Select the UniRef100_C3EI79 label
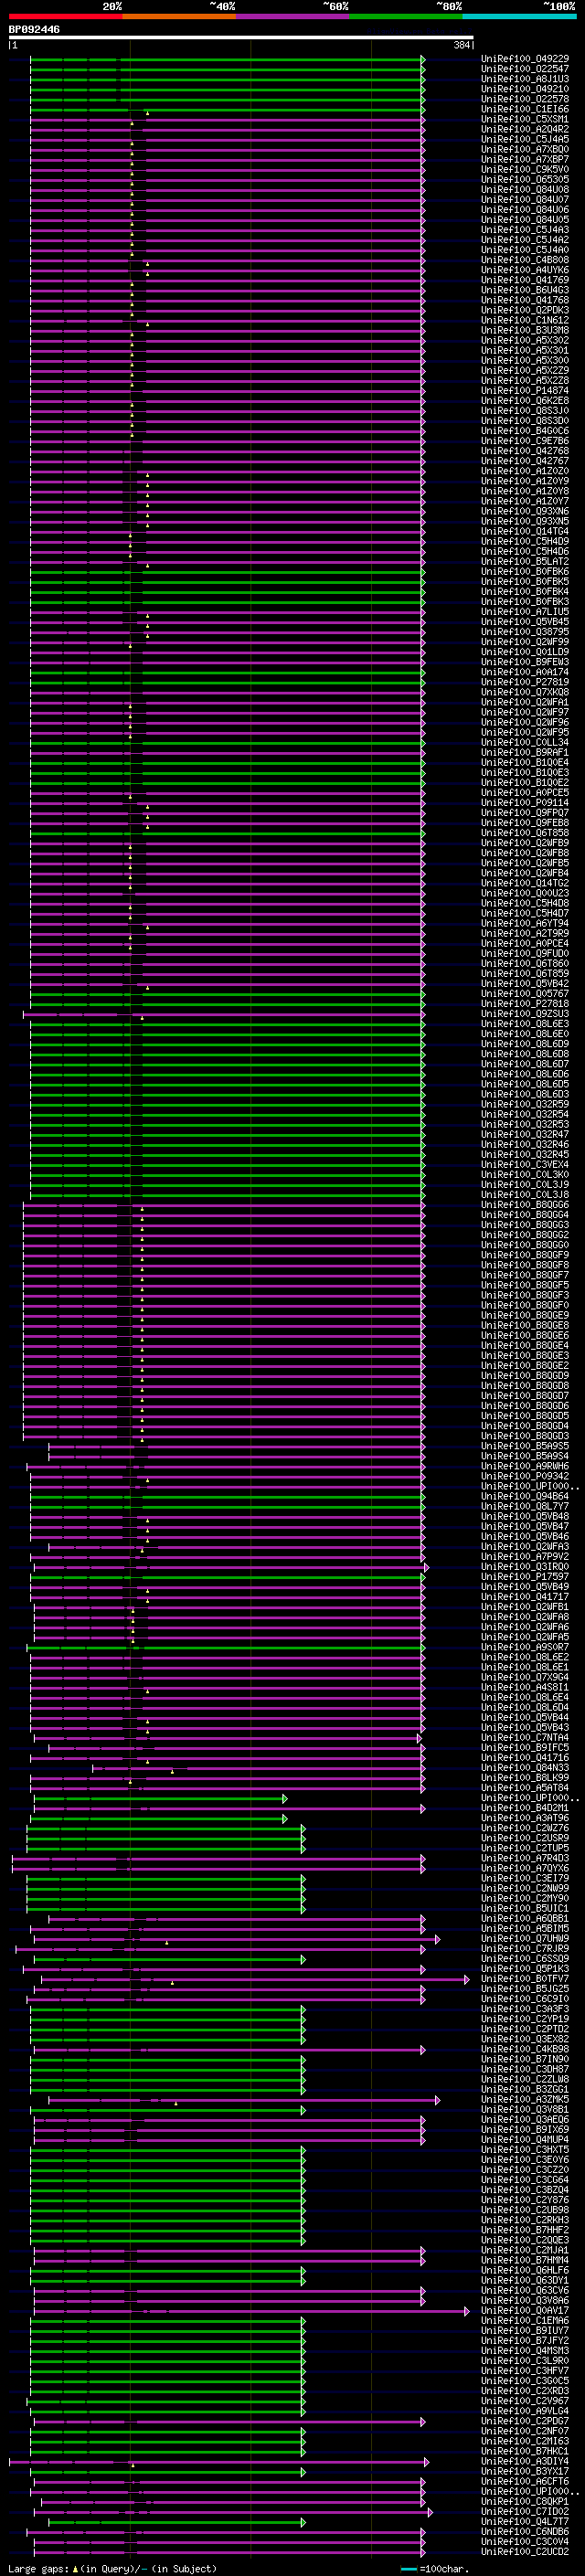Screen dimensions: 585x2576 (525, 1878)
